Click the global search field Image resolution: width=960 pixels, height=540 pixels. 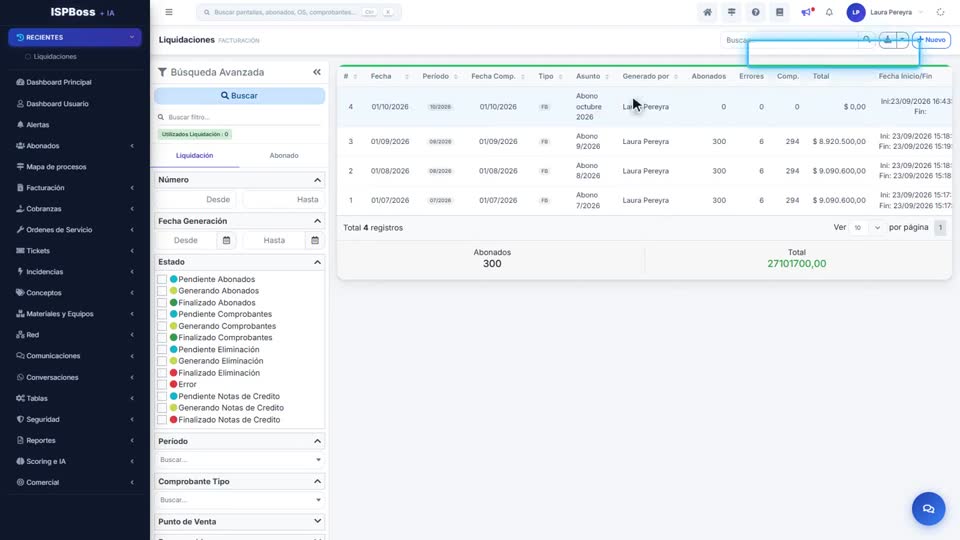(x=299, y=12)
